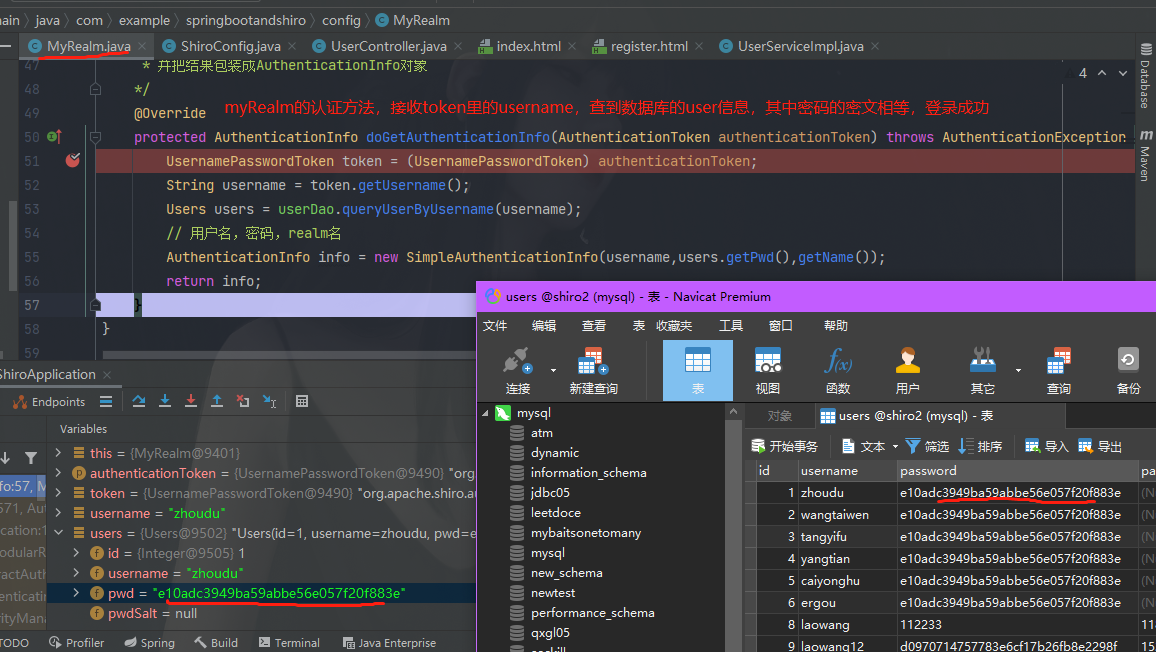Toggle the breakpoint on line 51

72,161
